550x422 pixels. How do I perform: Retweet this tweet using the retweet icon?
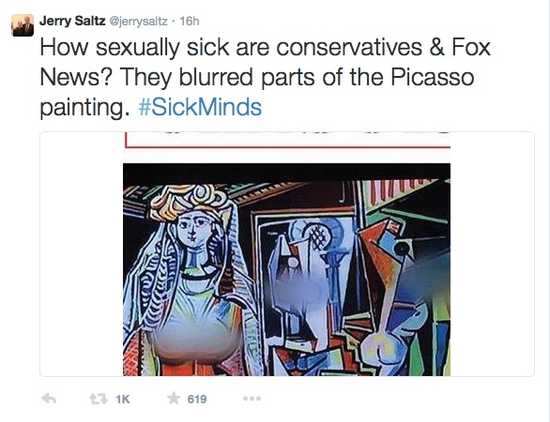coord(98,399)
